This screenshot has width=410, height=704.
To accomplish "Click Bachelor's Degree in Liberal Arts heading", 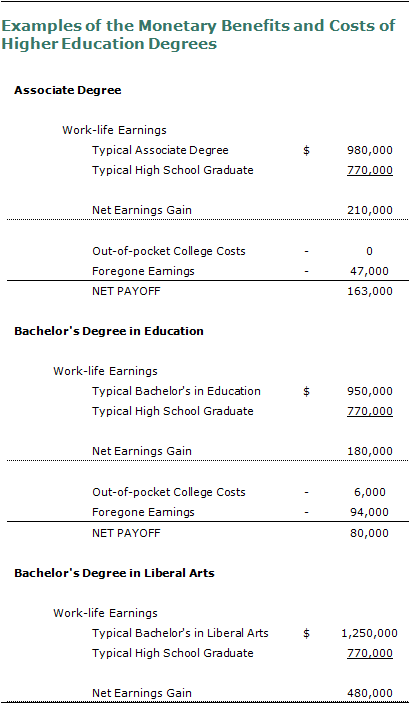I will coord(115,573).
